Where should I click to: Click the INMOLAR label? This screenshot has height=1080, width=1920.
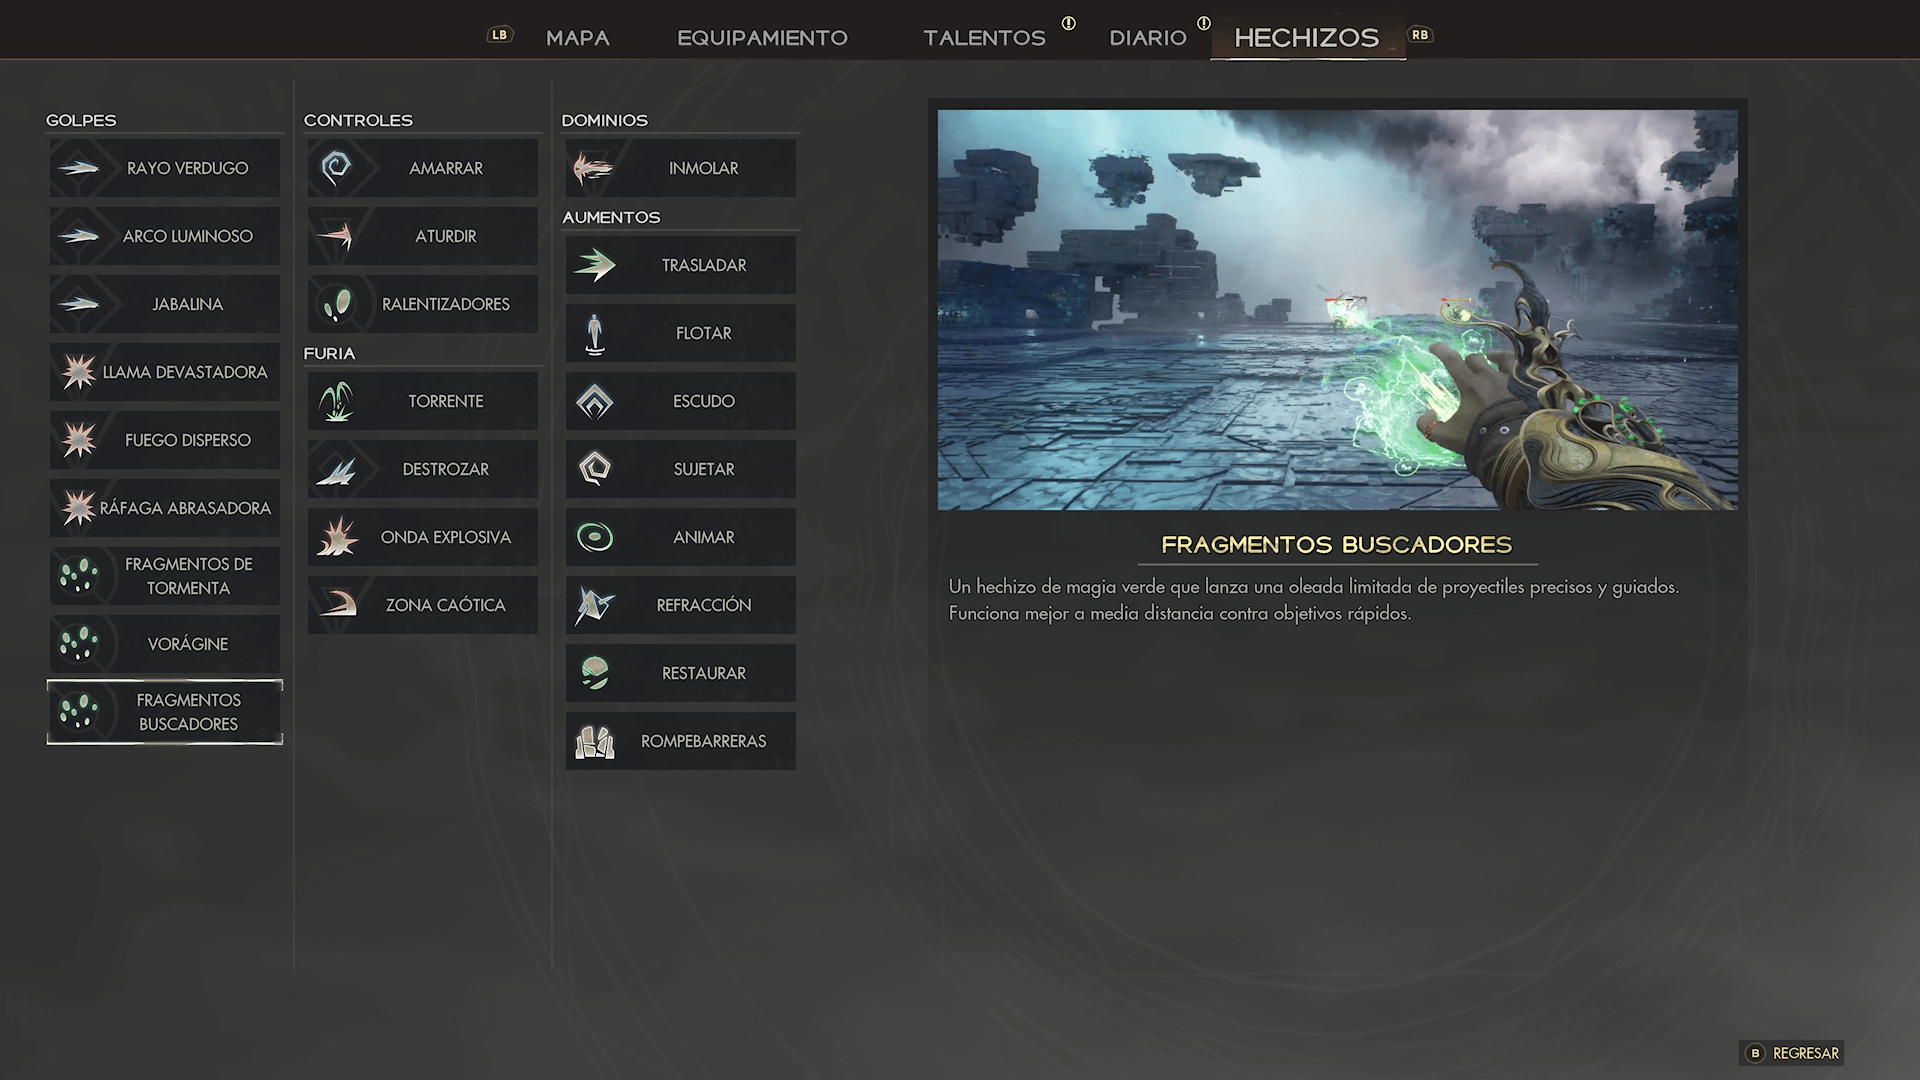point(703,168)
